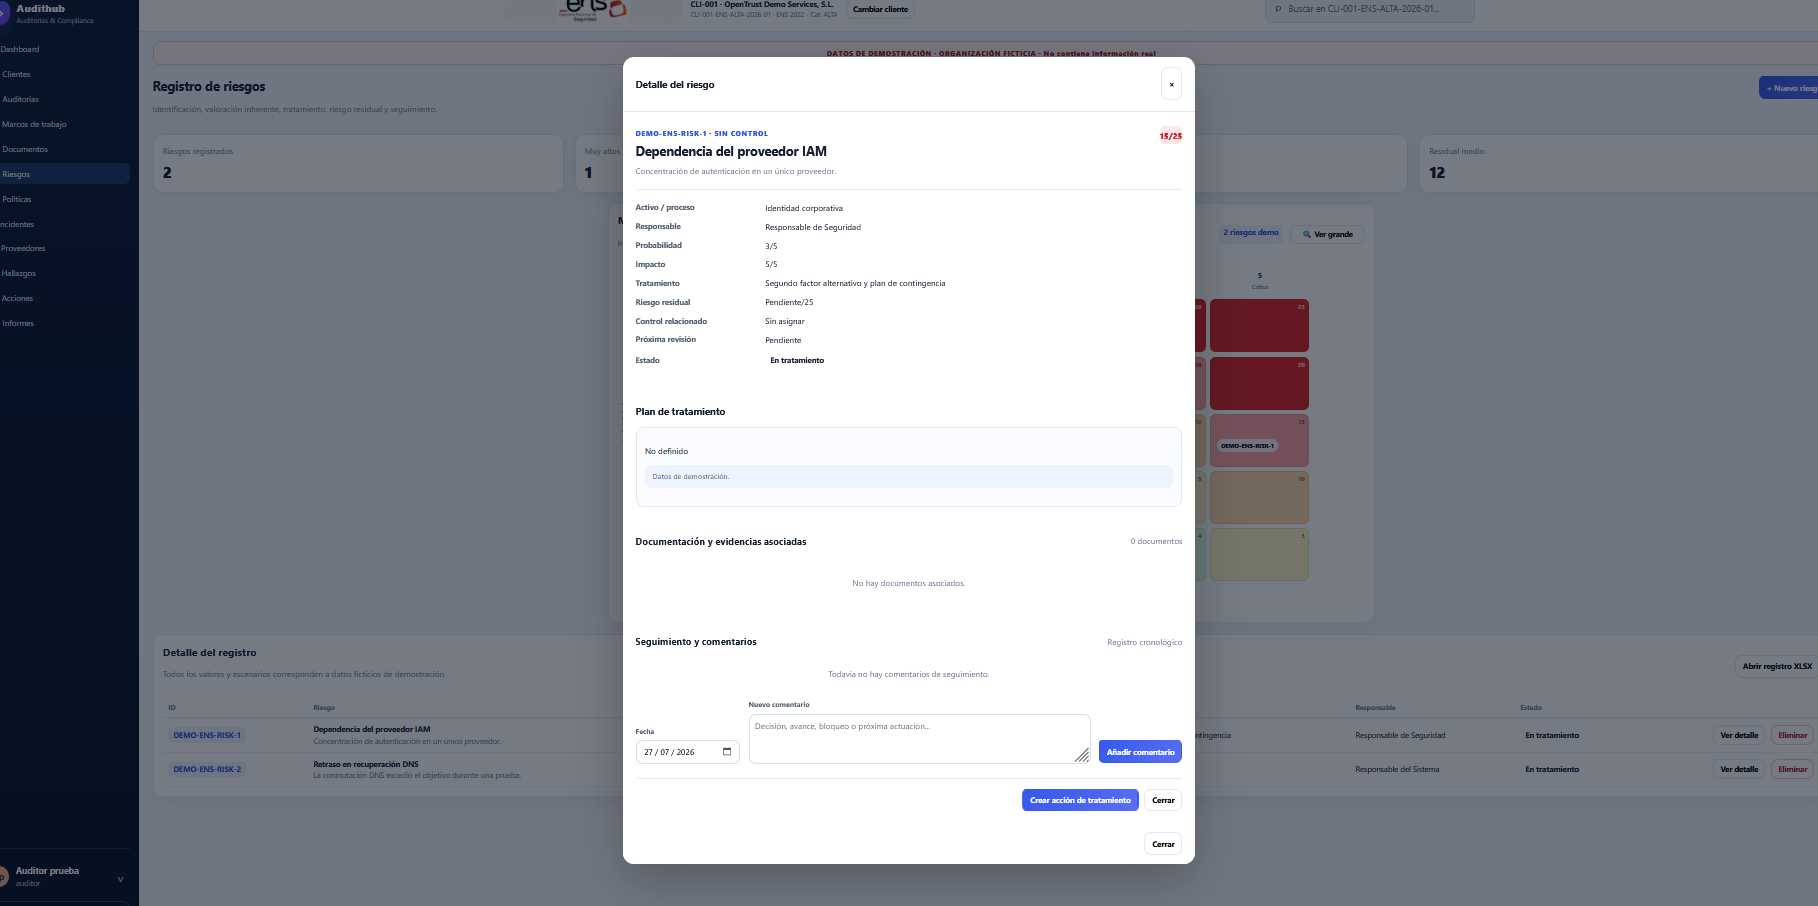This screenshot has height=906, width=1818.
Task: Open Dashboard in the sidebar
Action: 20,49
